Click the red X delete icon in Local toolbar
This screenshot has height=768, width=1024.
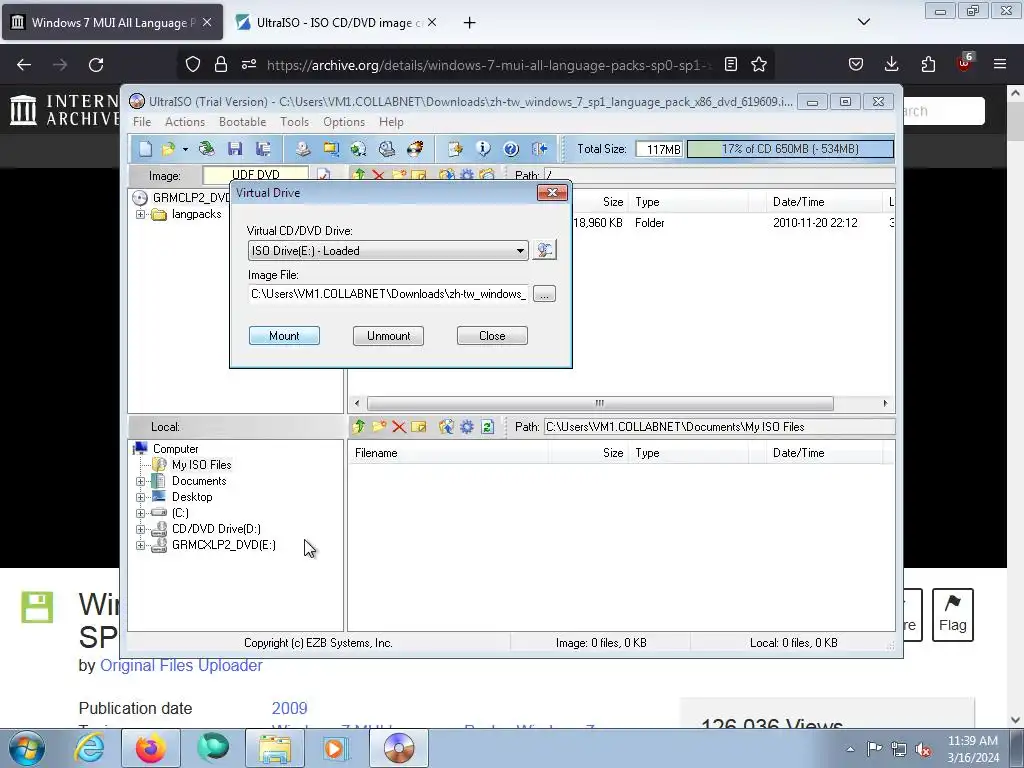tap(399, 427)
